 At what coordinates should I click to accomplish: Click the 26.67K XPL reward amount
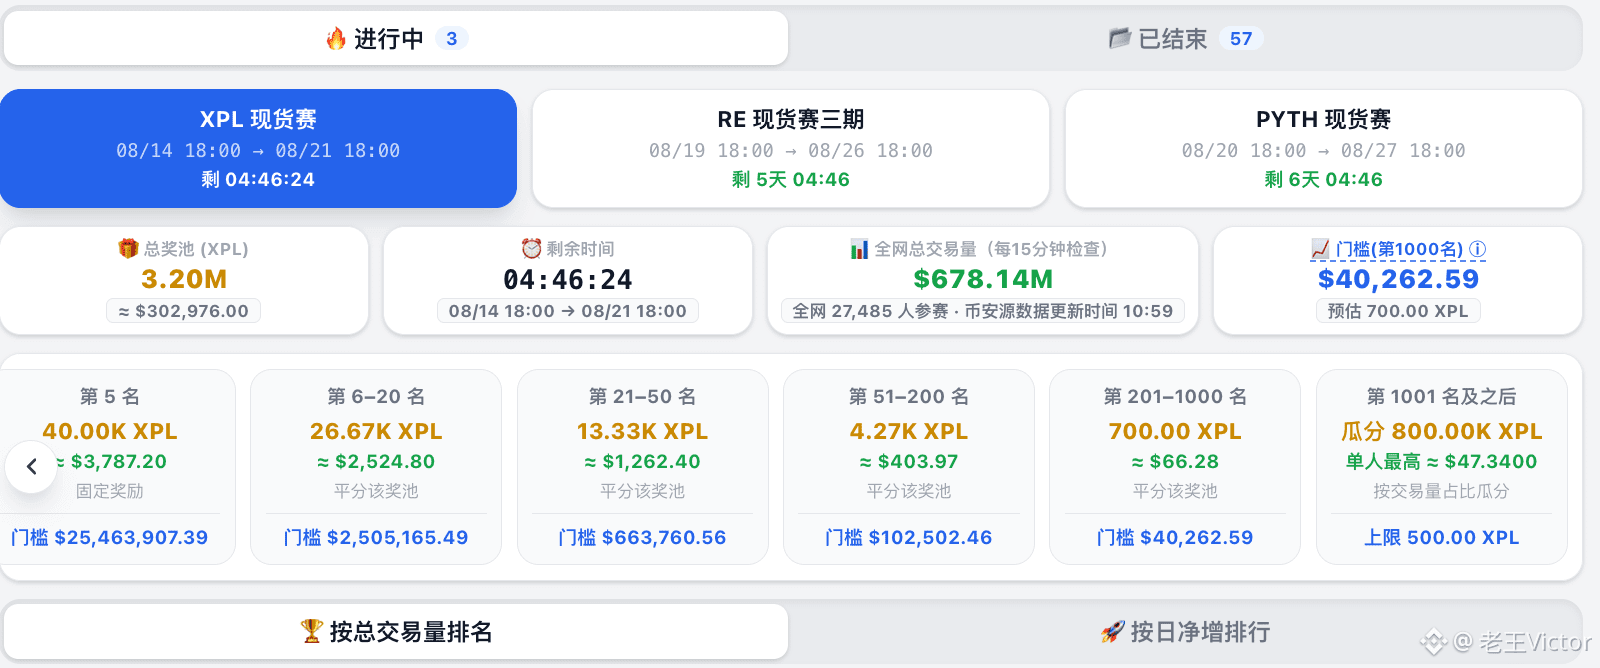(x=376, y=431)
